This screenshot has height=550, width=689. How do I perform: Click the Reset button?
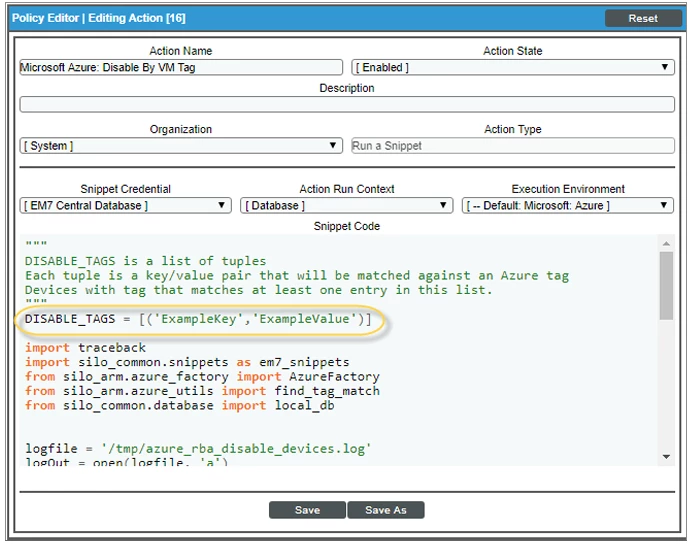643,18
